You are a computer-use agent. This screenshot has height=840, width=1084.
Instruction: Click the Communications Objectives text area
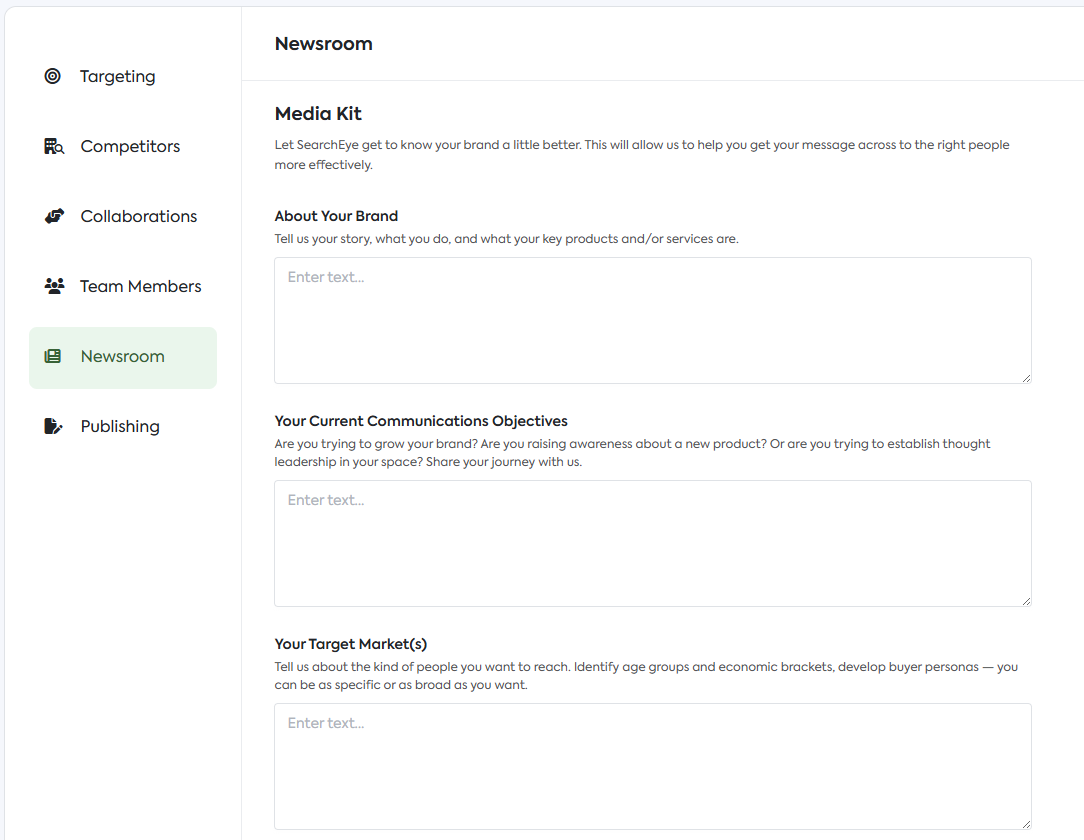click(652, 543)
